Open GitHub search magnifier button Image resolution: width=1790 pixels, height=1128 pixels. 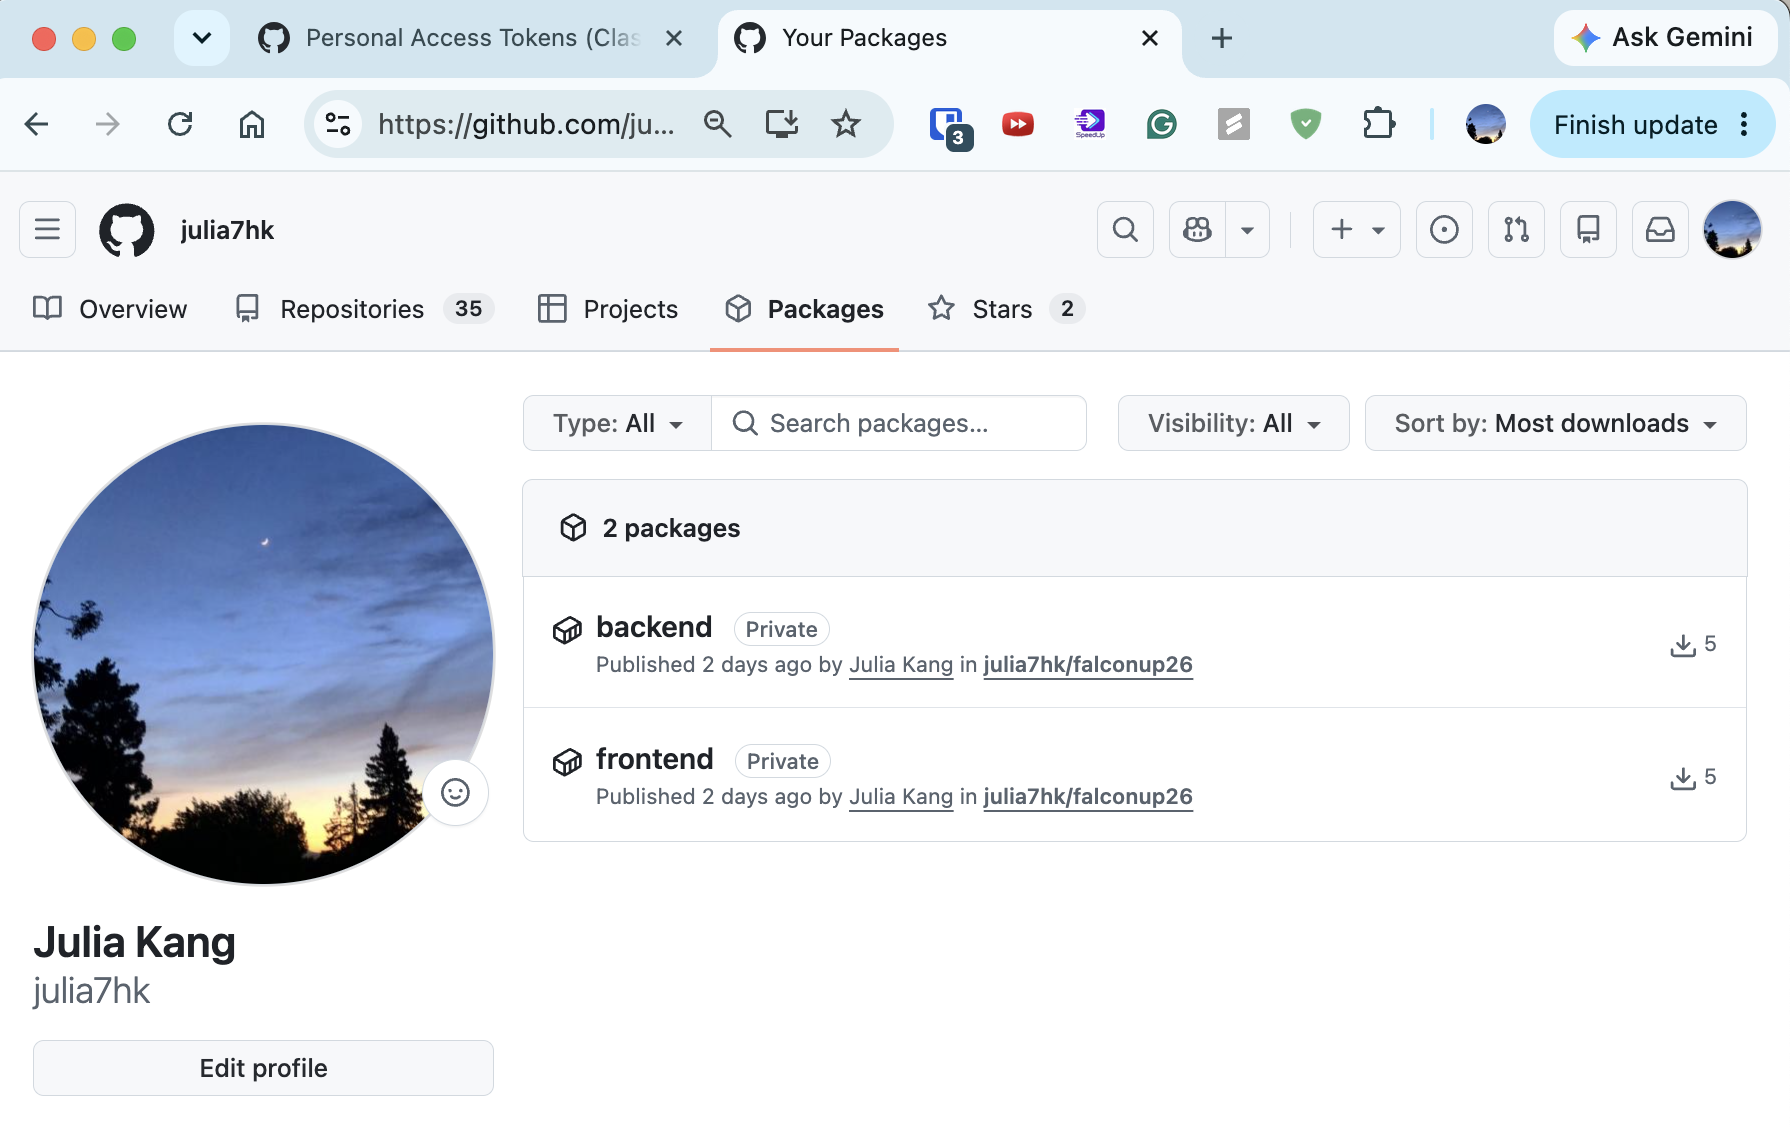click(x=1125, y=230)
